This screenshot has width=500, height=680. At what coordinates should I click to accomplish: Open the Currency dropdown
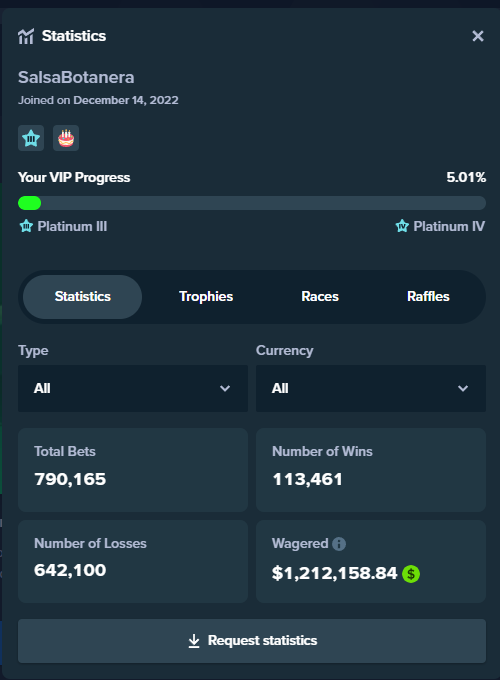371,388
